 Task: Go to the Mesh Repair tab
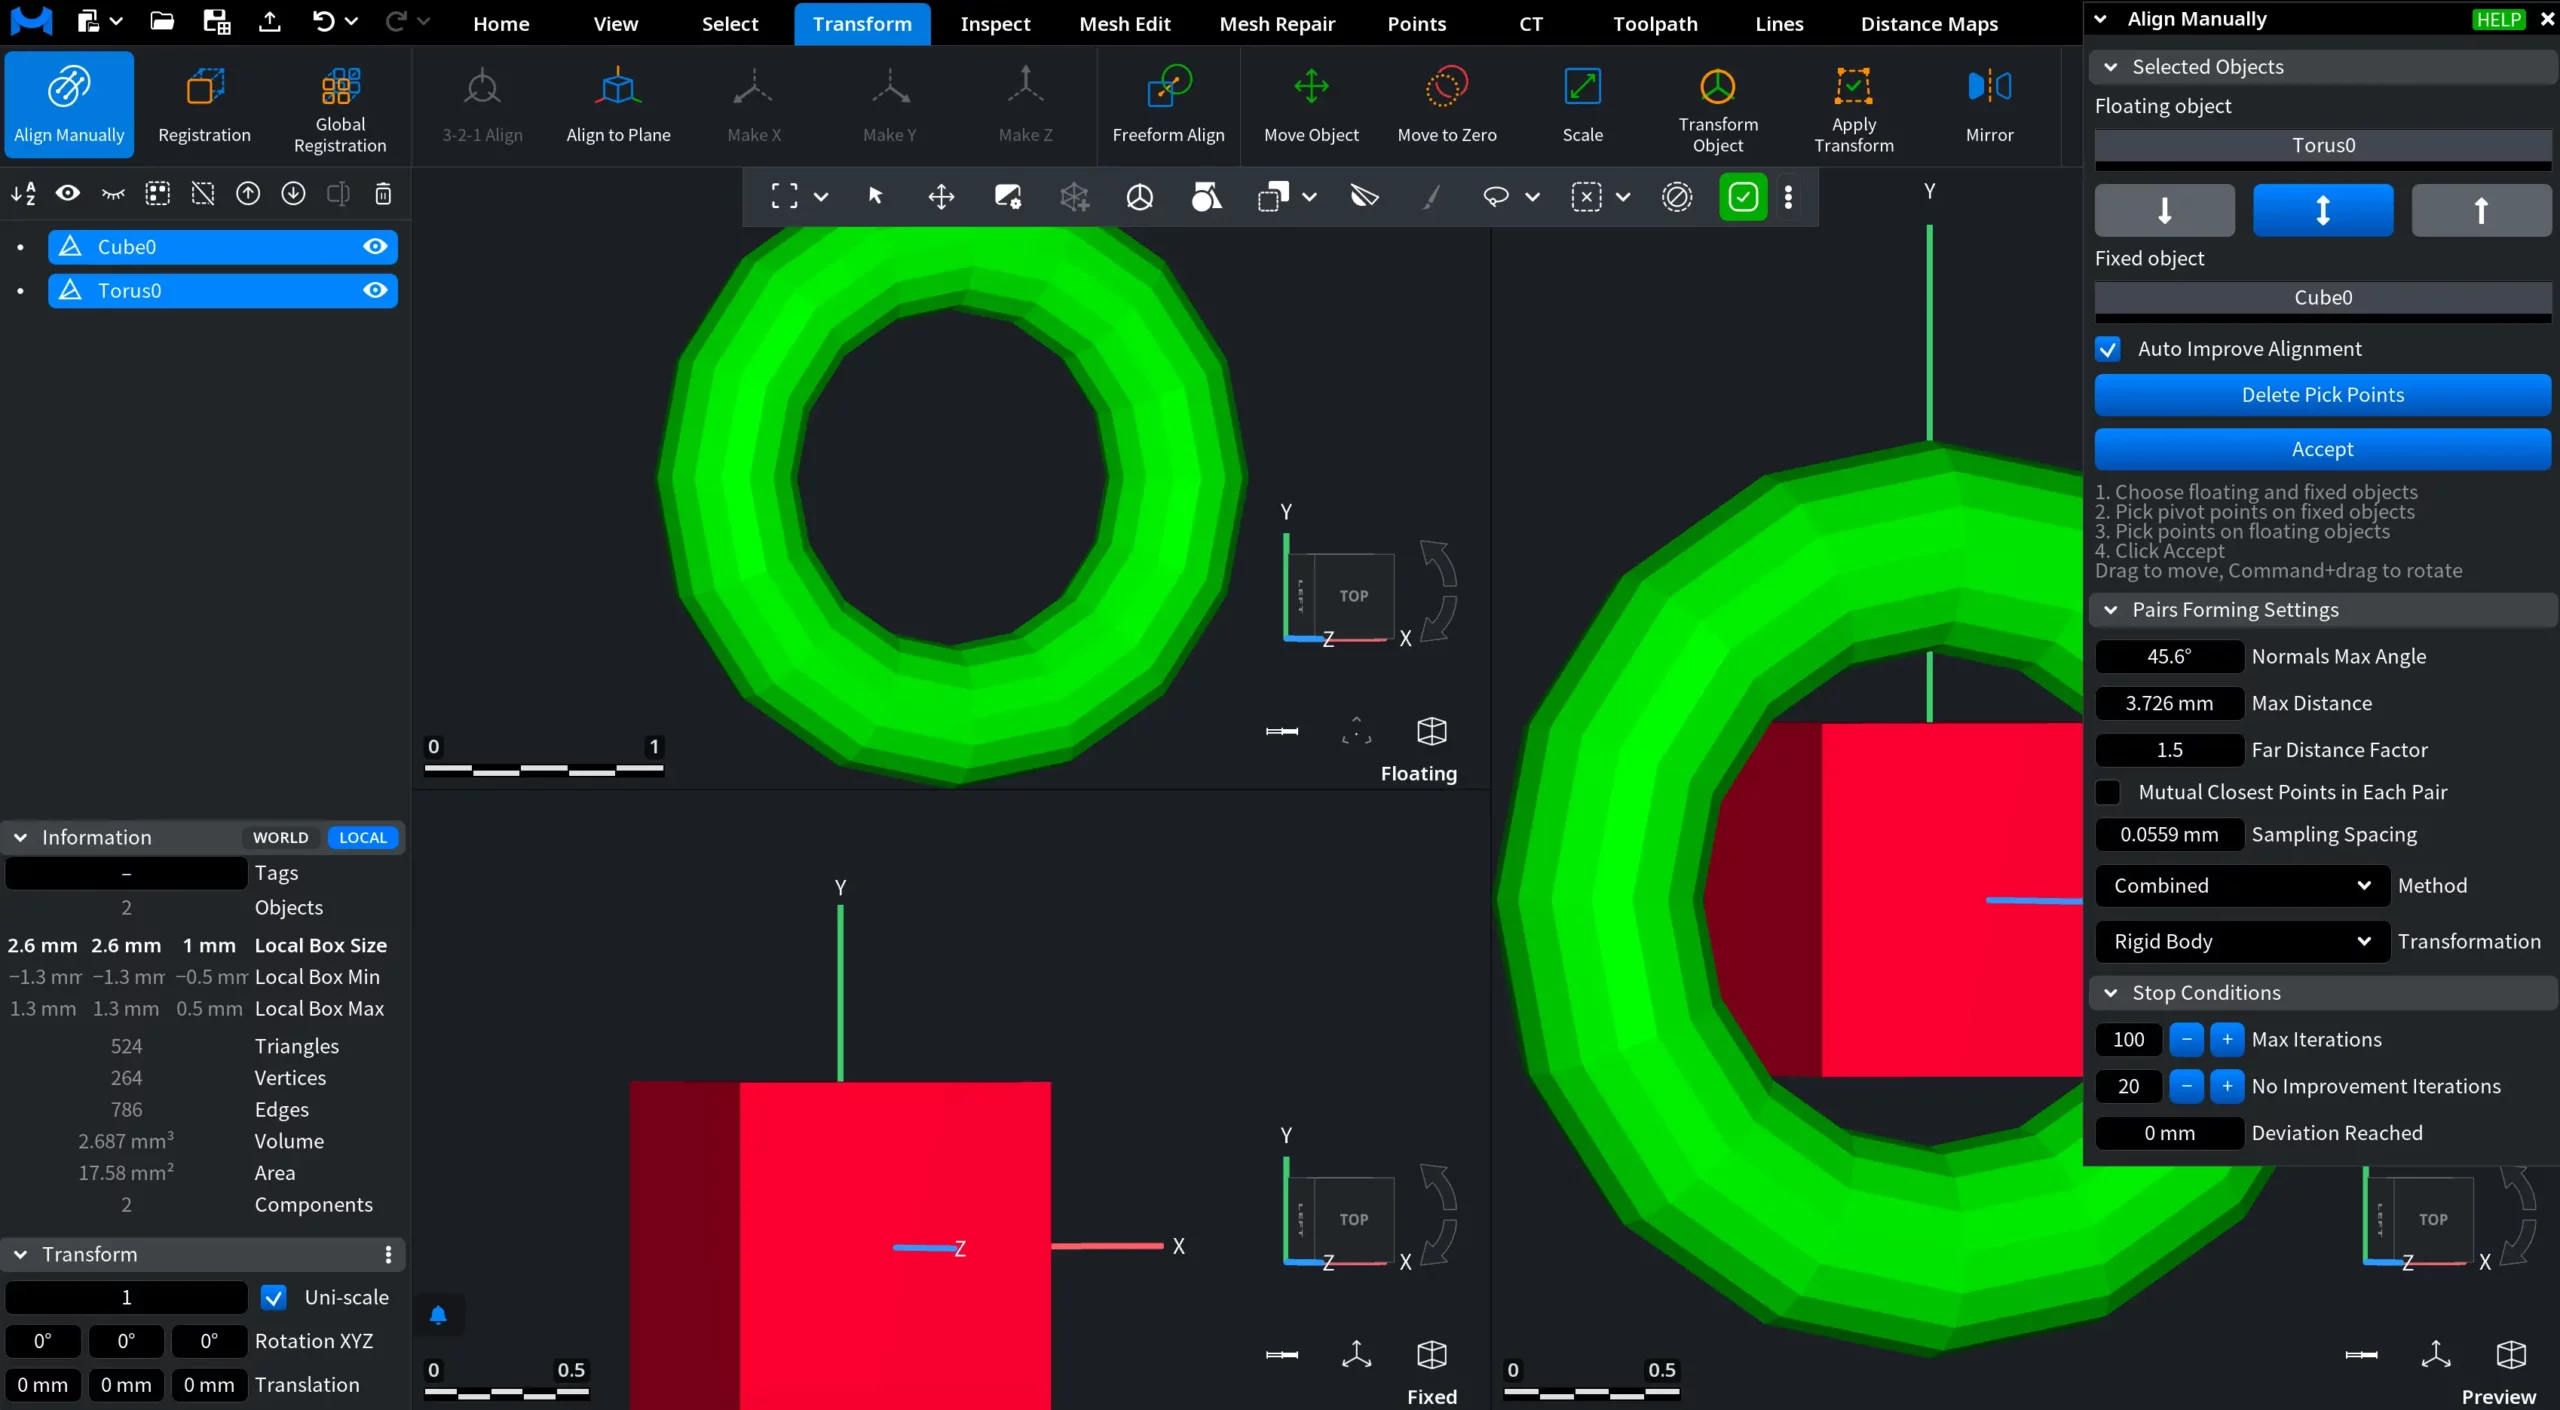(x=1277, y=24)
